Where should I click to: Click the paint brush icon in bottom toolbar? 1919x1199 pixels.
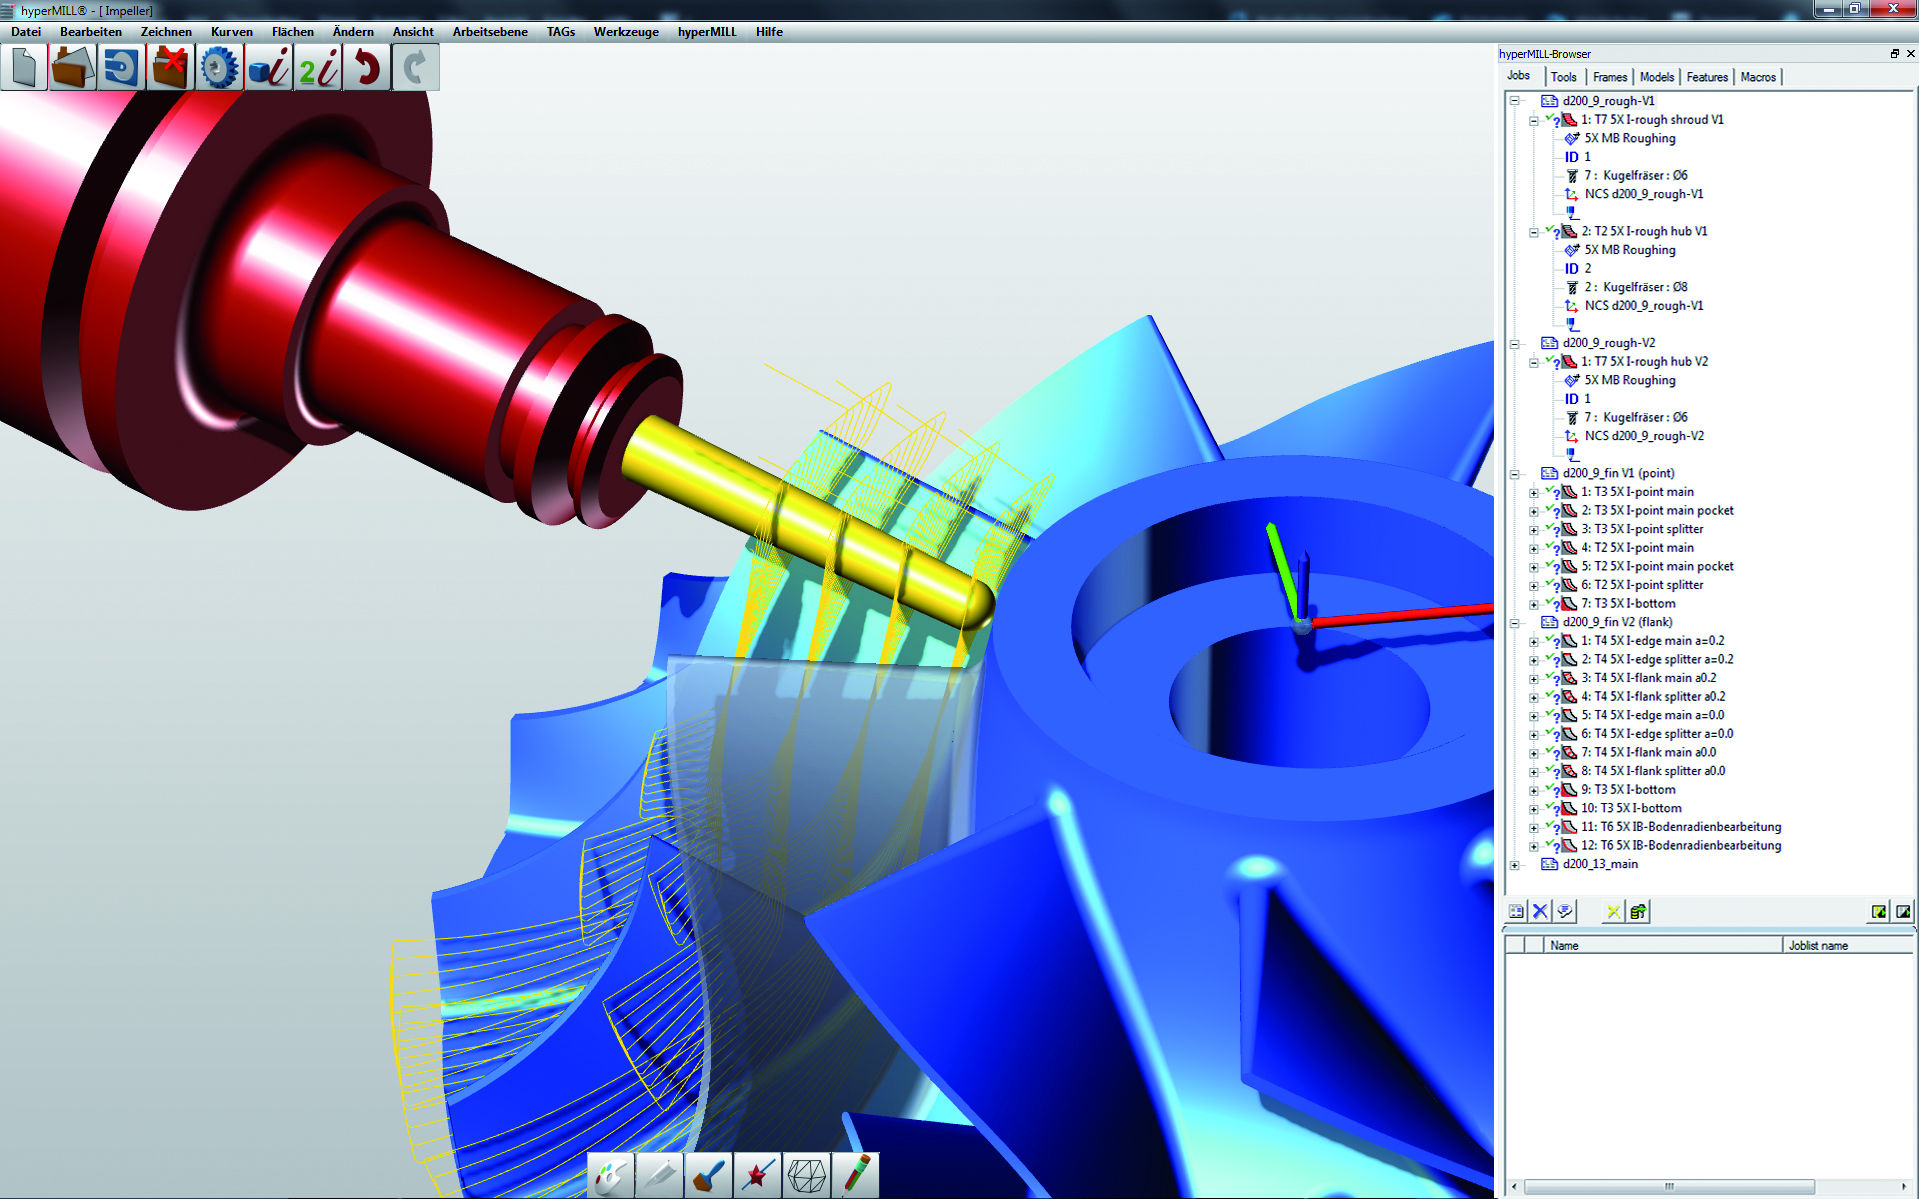coord(708,1175)
